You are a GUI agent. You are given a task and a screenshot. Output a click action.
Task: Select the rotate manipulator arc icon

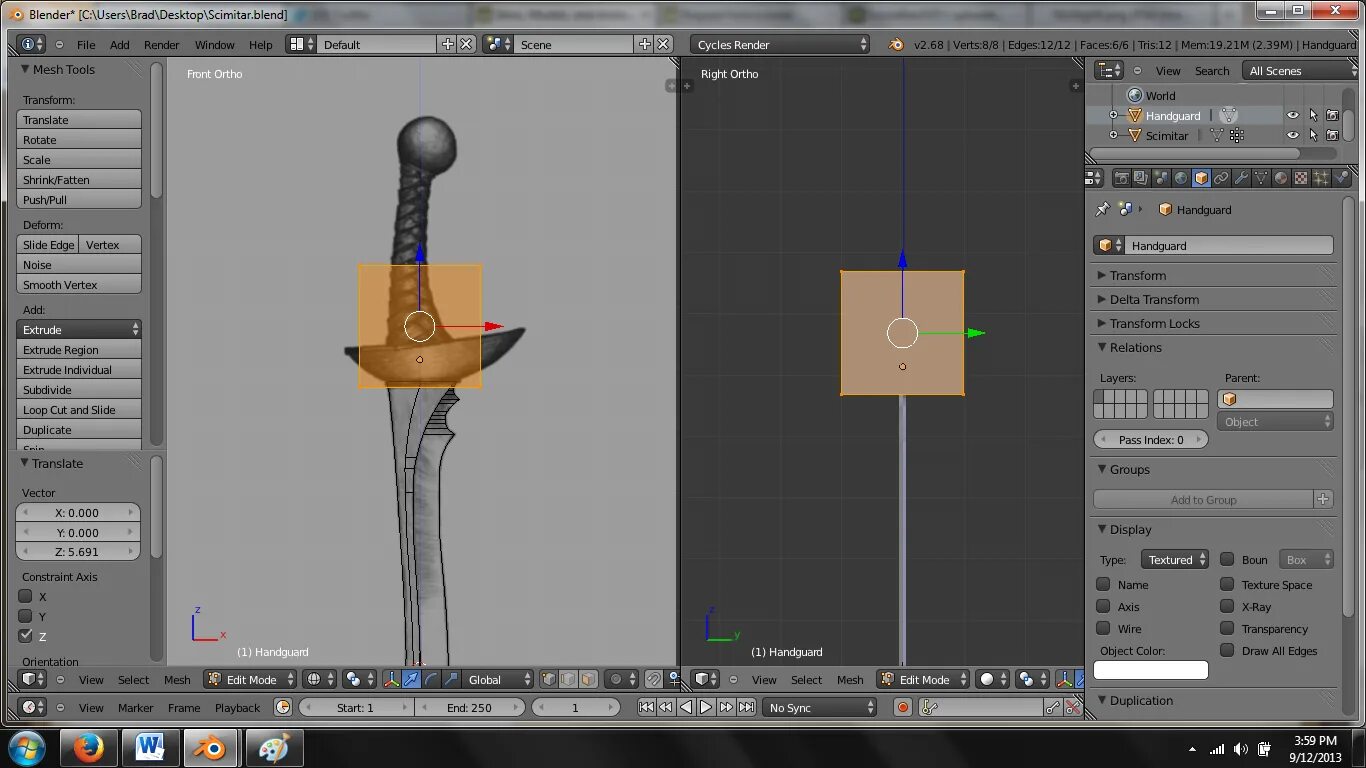coord(431,679)
